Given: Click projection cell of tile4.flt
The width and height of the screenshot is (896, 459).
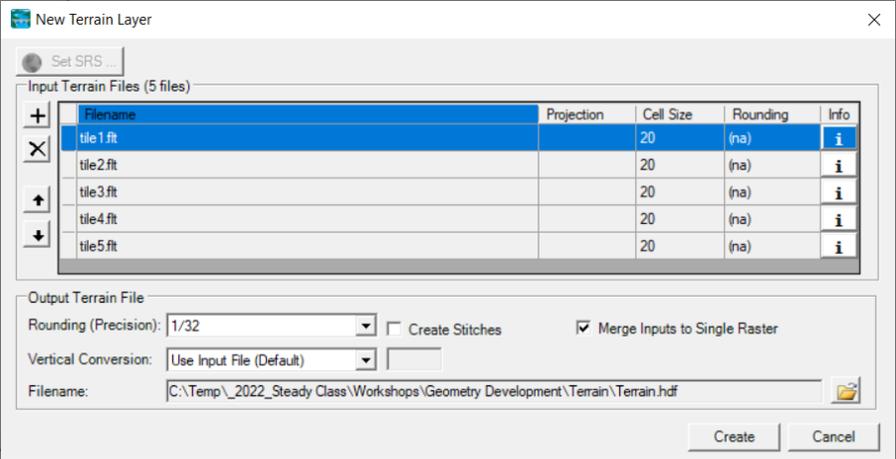Looking at the screenshot, I should coord(587,219).
